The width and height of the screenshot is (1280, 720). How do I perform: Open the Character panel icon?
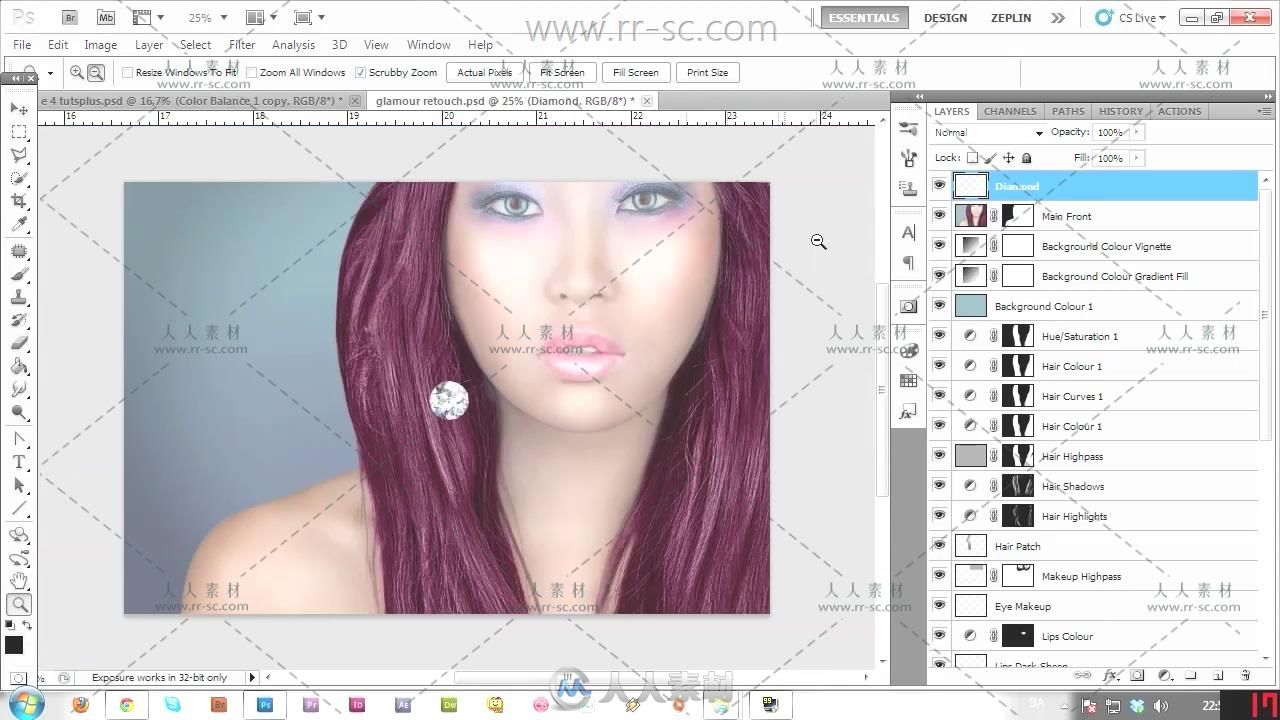pos(908,232)
